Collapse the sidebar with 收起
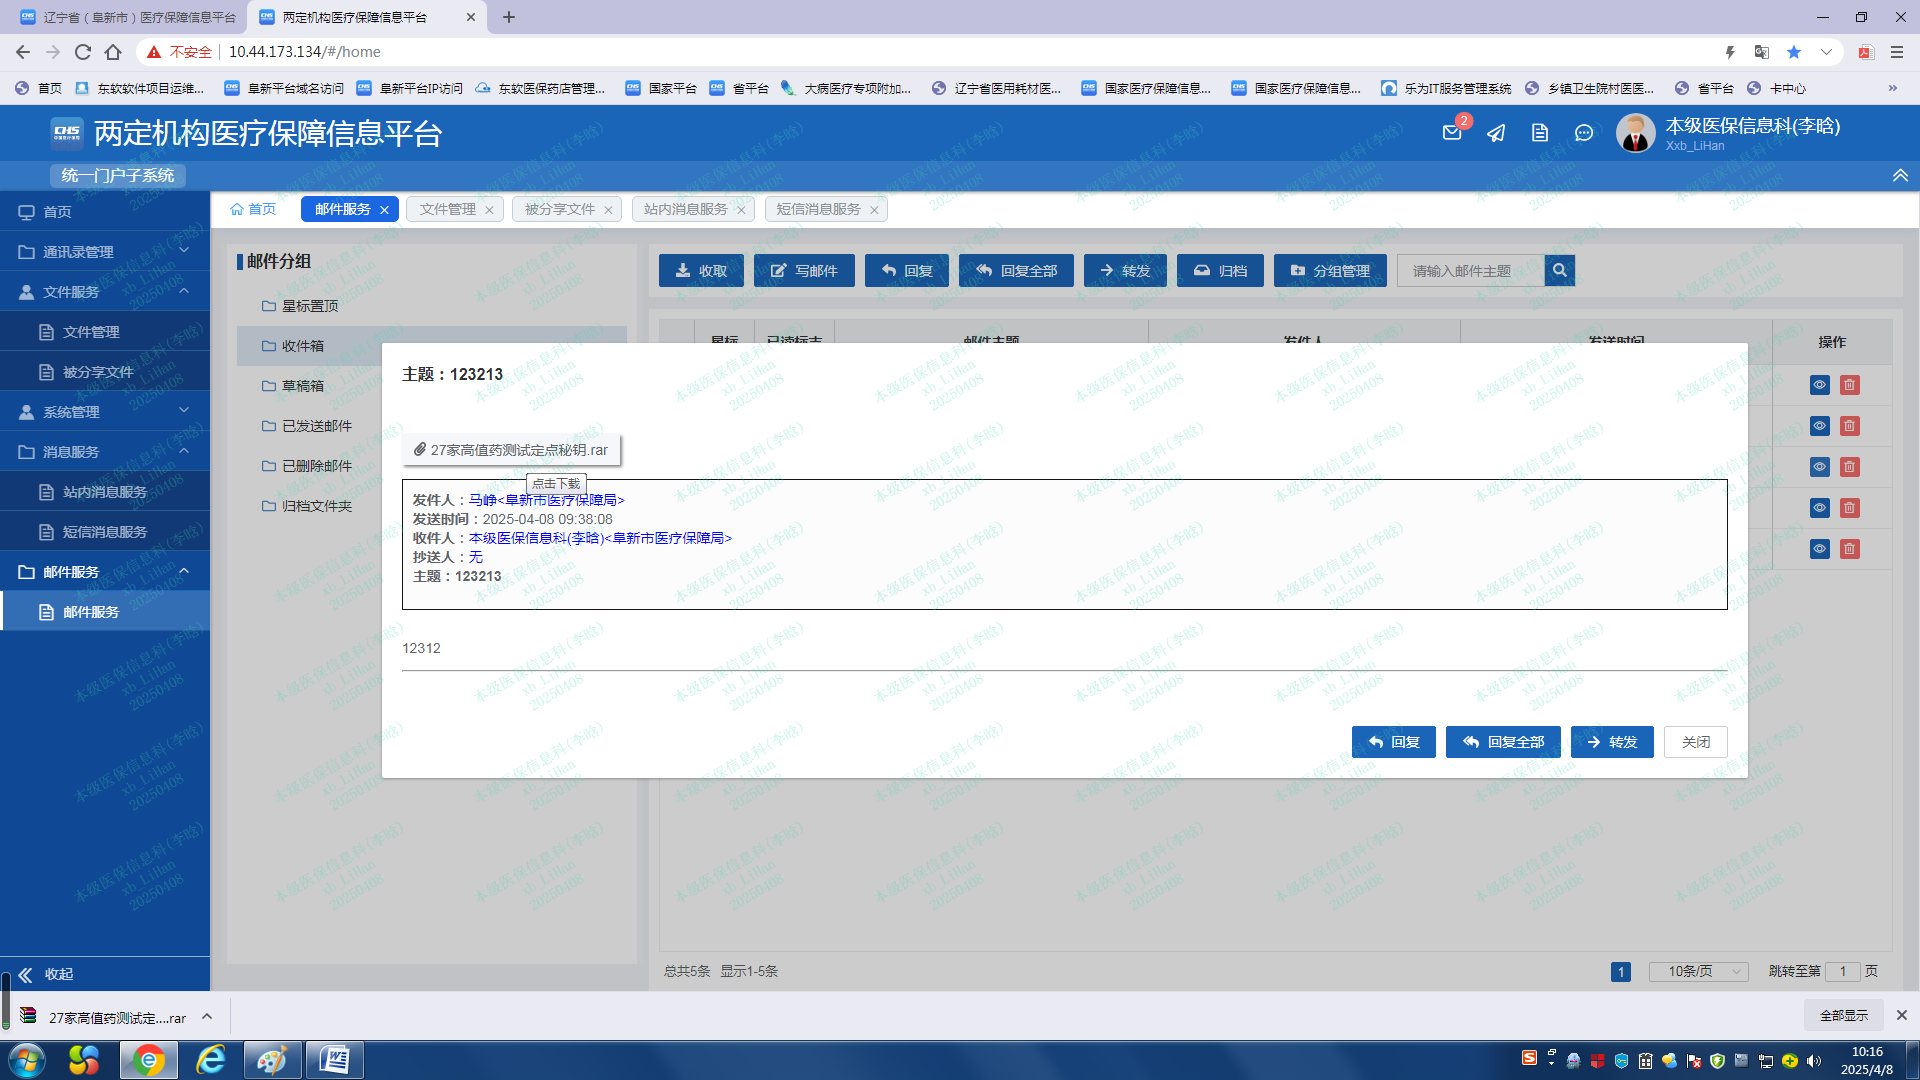Screen dimensions: 1920x1080 point(45,974)
